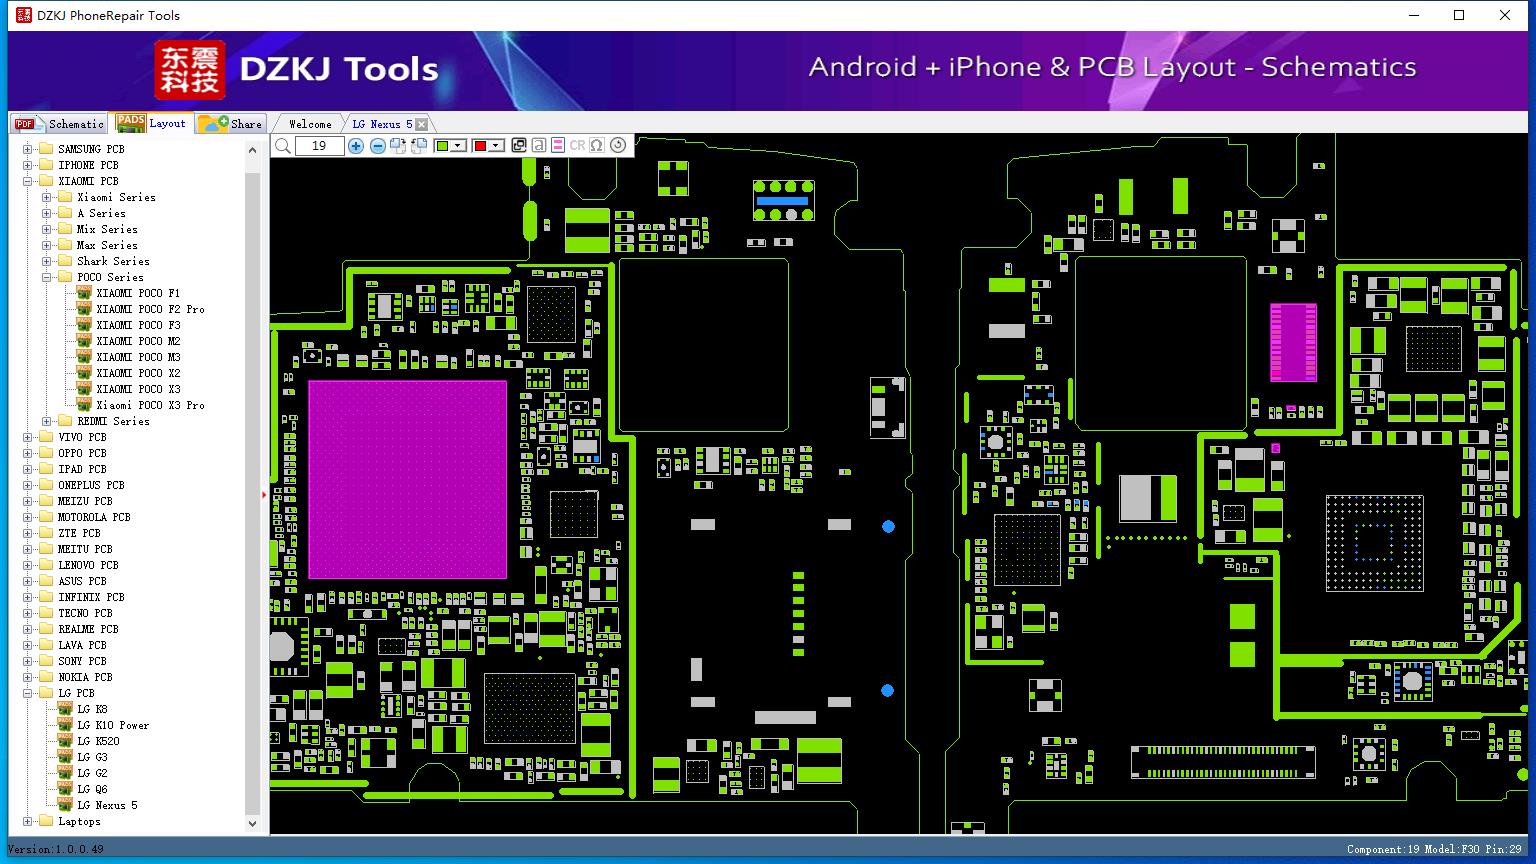Open XIAOMI POCO F2 Pro layout
This screenshot has width=1536, height=864.
150,309
